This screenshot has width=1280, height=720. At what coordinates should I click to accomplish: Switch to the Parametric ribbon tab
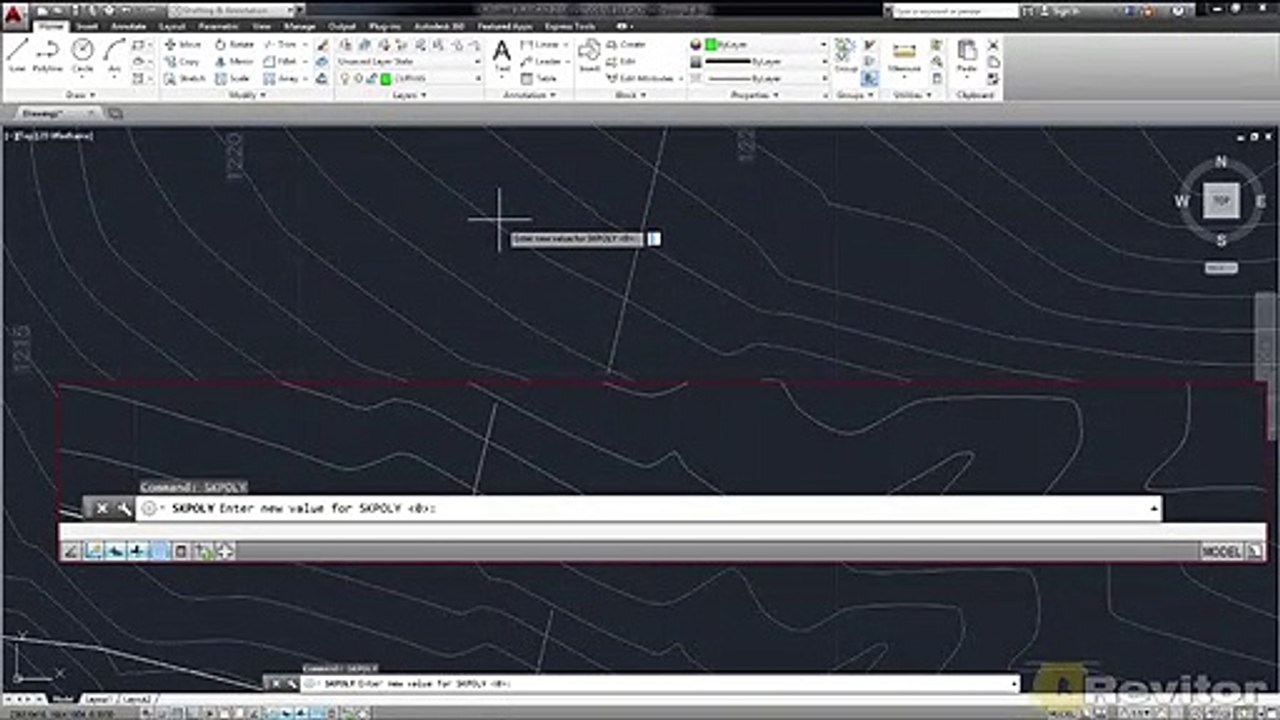pos(218,26)
